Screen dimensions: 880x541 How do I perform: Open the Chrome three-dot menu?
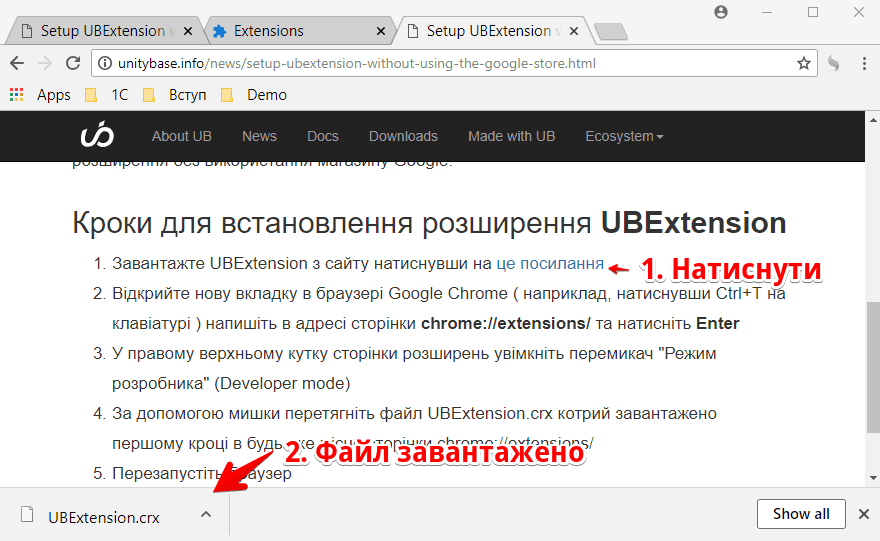[864, 63]
